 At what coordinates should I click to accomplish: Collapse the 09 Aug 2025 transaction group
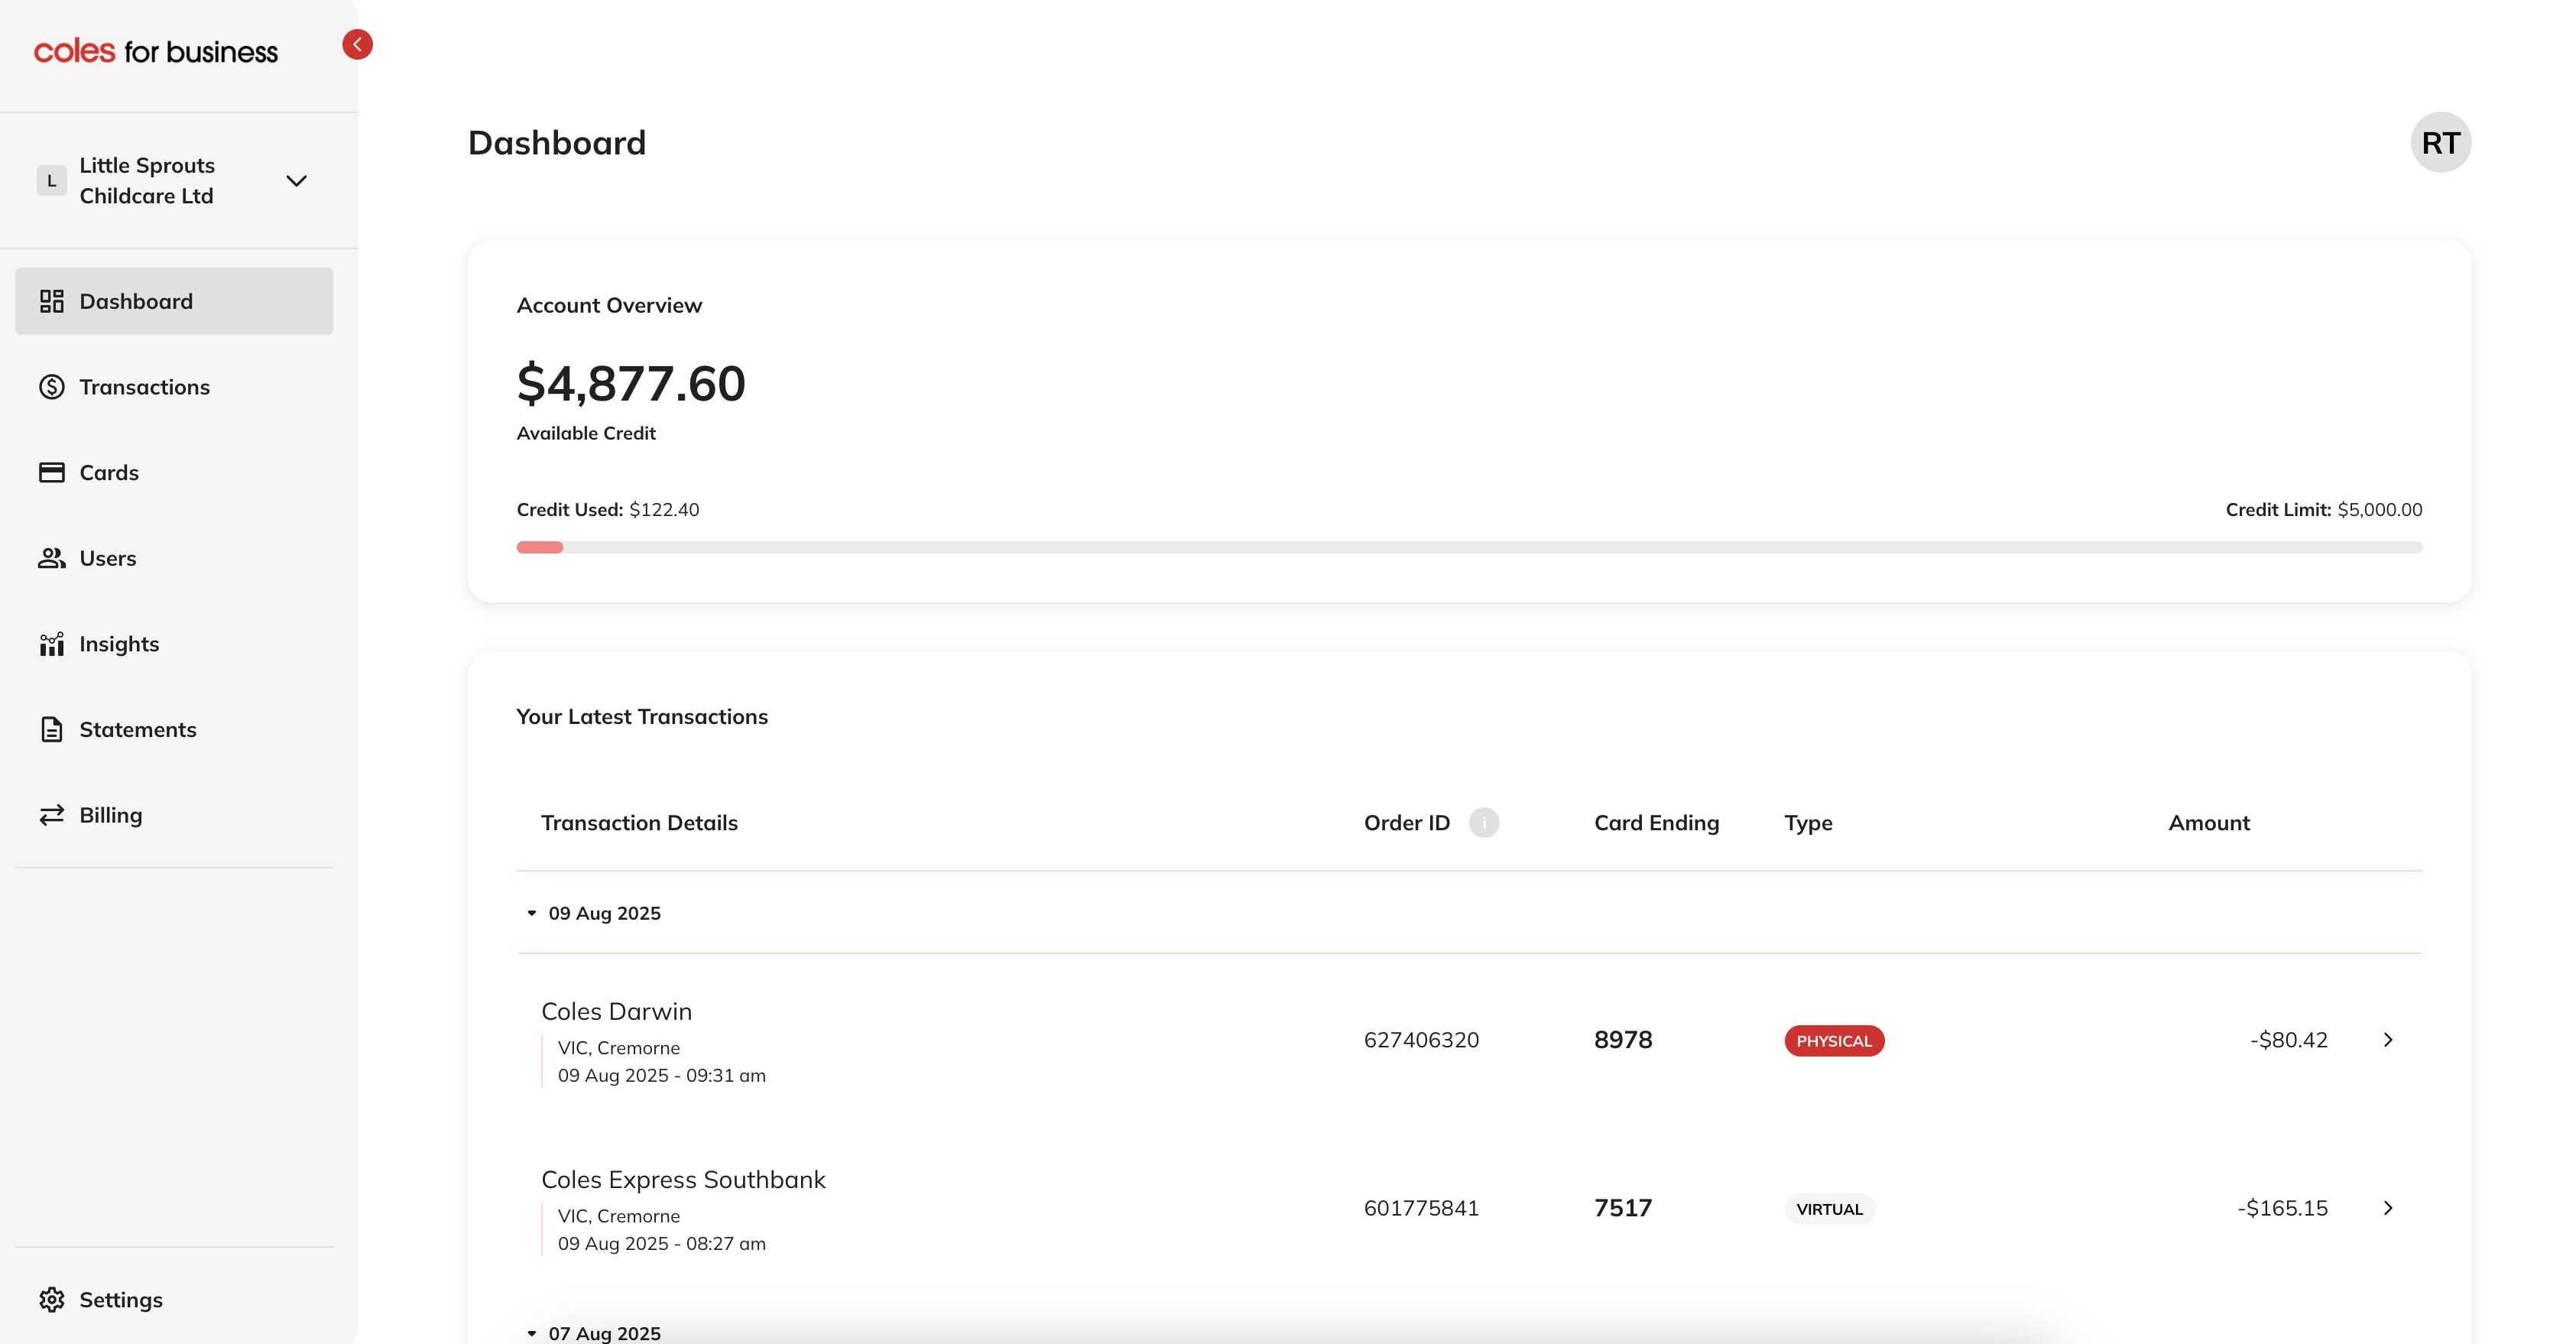(x=533, y=912)
